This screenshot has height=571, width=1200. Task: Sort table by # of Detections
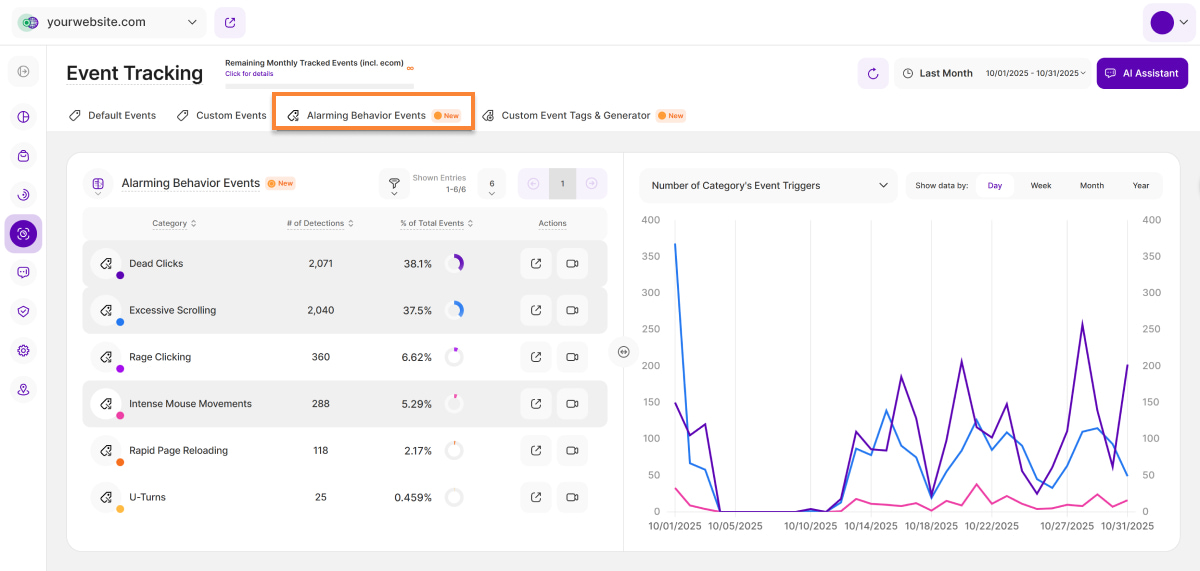(x=320, y=223)
